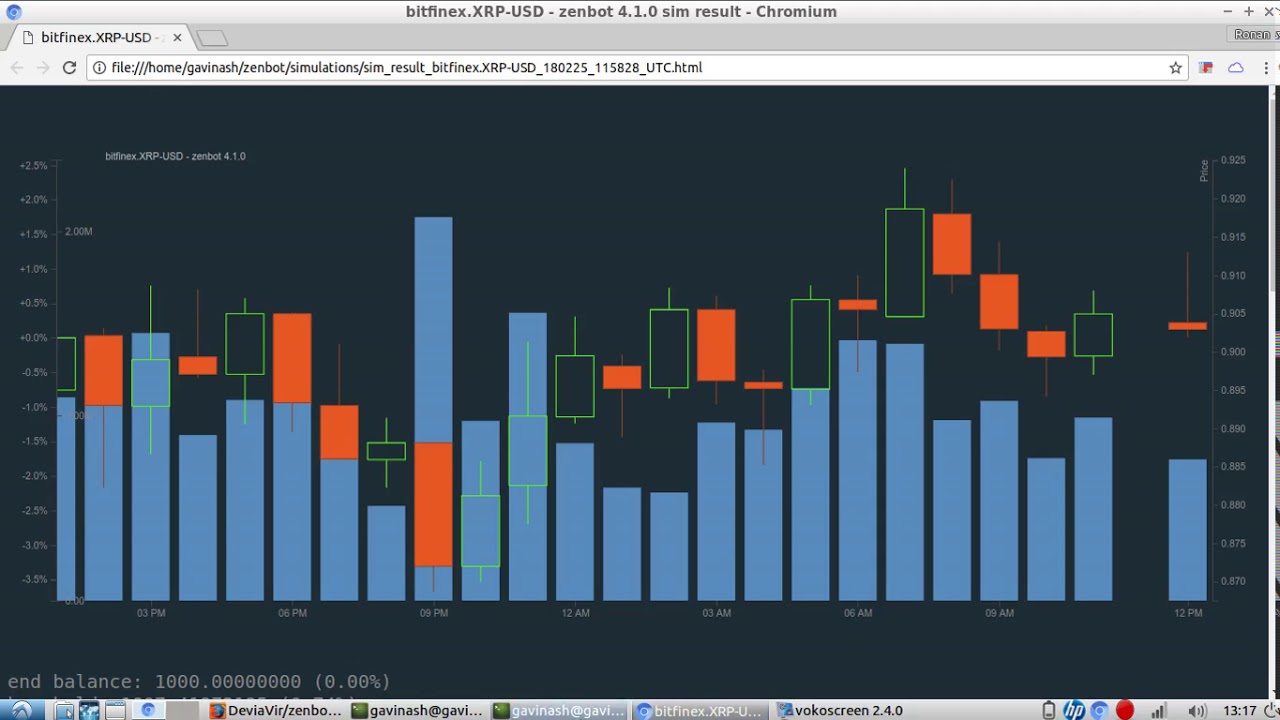Click the tallest green candle after 06 AM

[904, 263]
